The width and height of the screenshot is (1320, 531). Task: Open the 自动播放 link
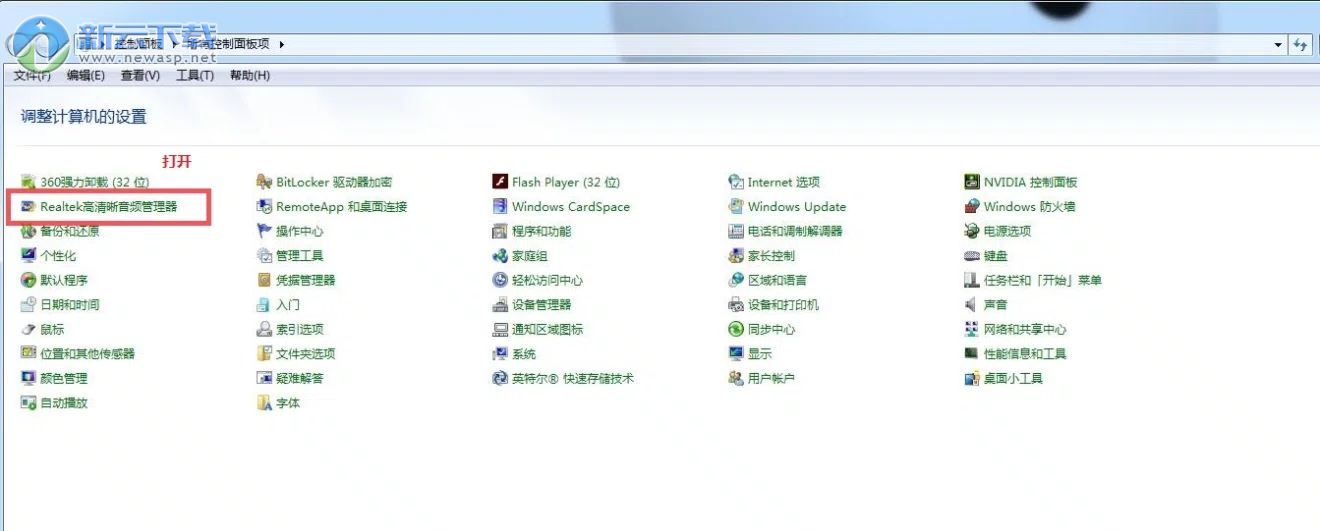tap(64, 403)
